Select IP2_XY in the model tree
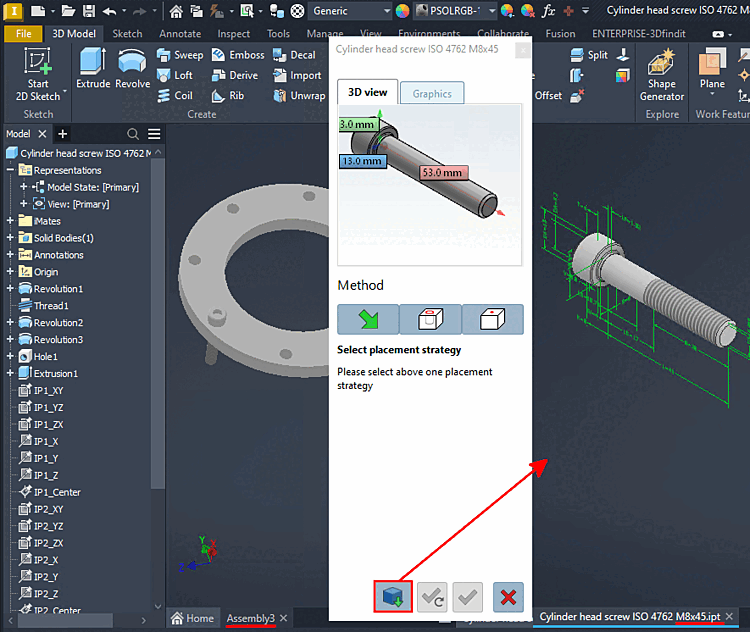This screenshot has height=632, width=750. [x=42, y=509]
